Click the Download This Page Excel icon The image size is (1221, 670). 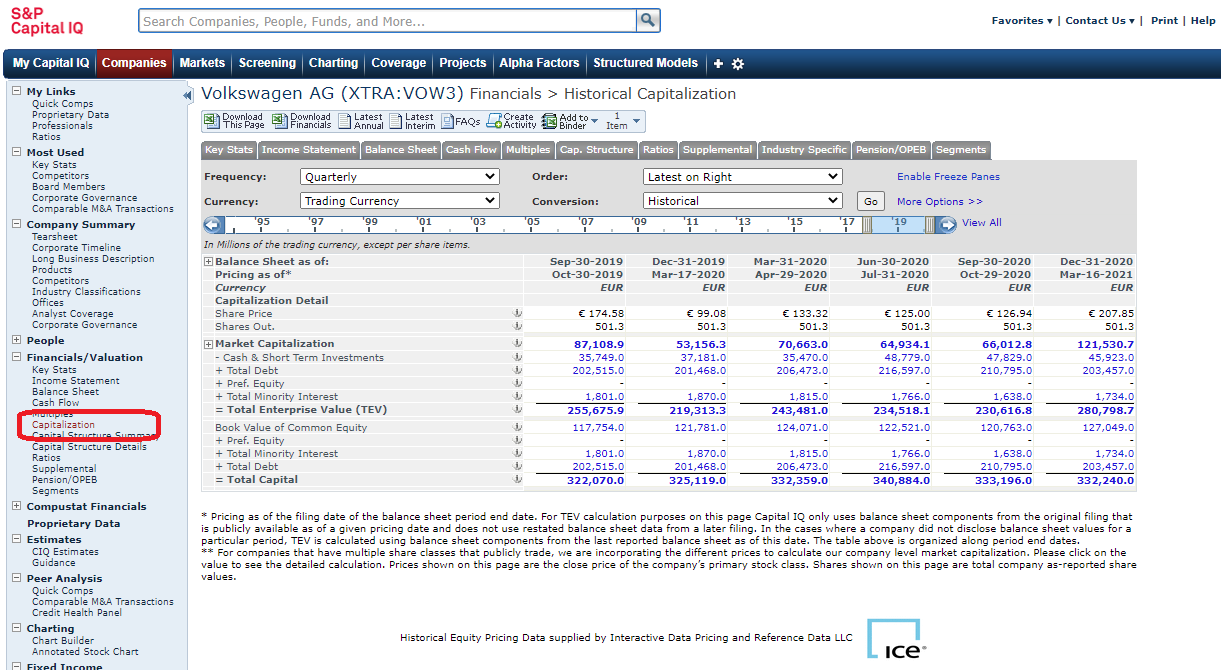(x=211, y=121)
